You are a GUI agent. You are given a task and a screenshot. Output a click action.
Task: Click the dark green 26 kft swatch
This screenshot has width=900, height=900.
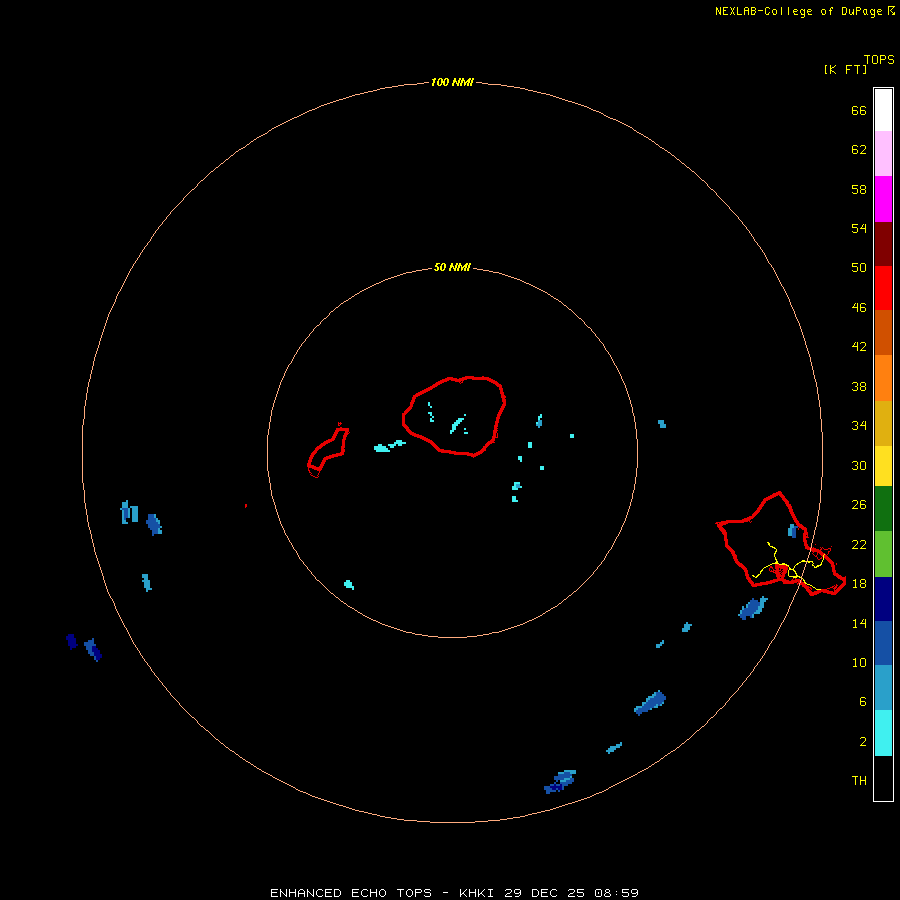(x=883, y=509)
